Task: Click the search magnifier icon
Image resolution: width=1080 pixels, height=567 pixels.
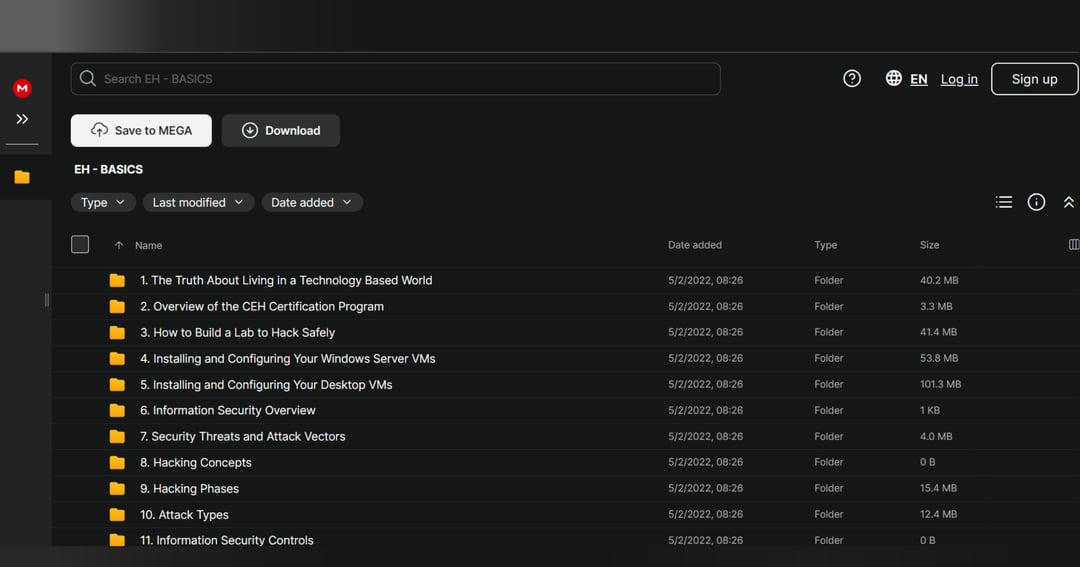Action: coord(87,79)
